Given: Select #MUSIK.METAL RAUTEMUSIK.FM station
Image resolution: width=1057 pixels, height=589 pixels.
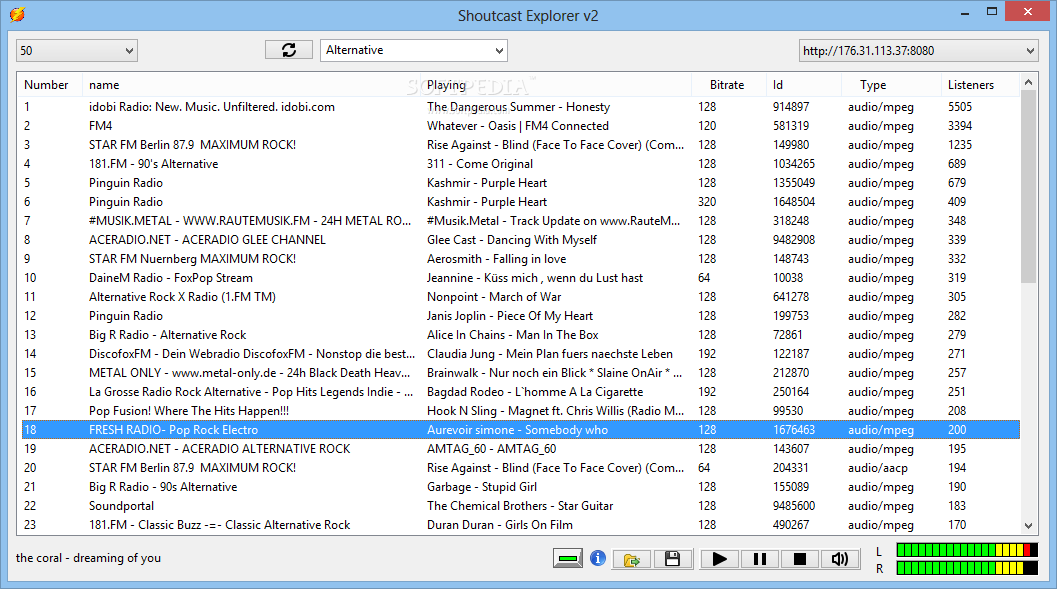Looking at the screenshot, I should [520, 220].
